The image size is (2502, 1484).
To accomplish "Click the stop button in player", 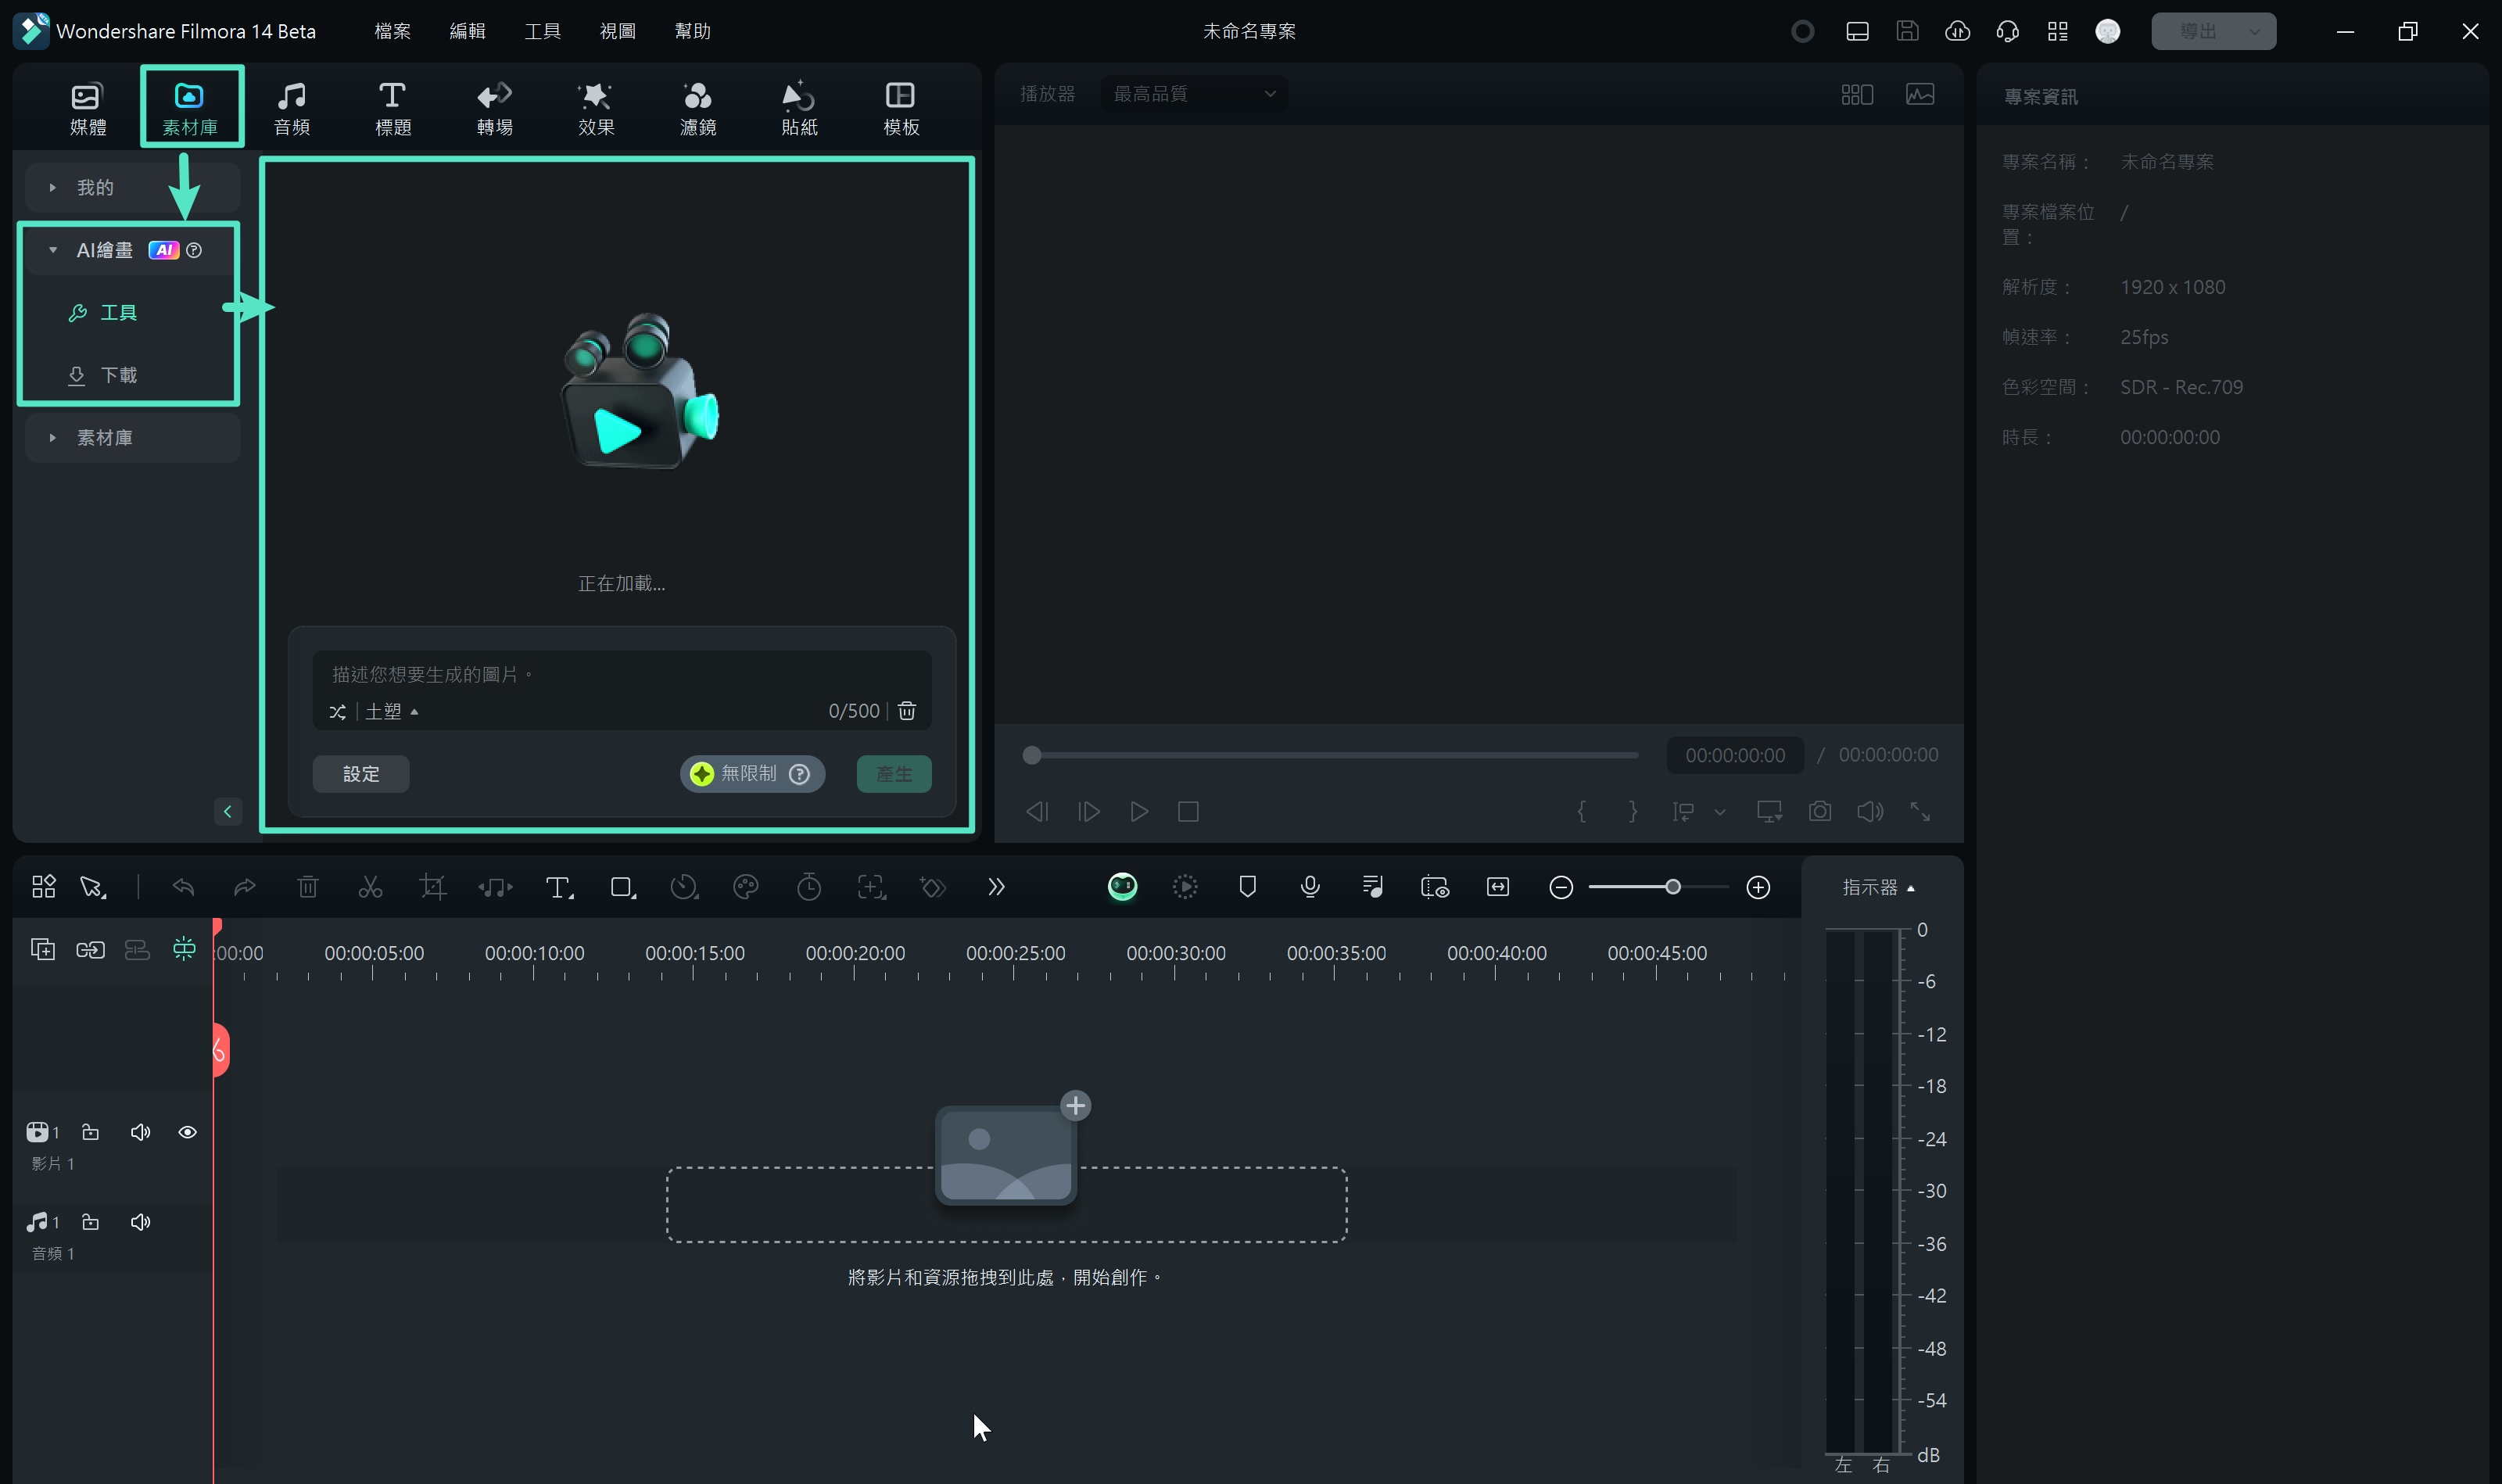I will [1188, 812].
